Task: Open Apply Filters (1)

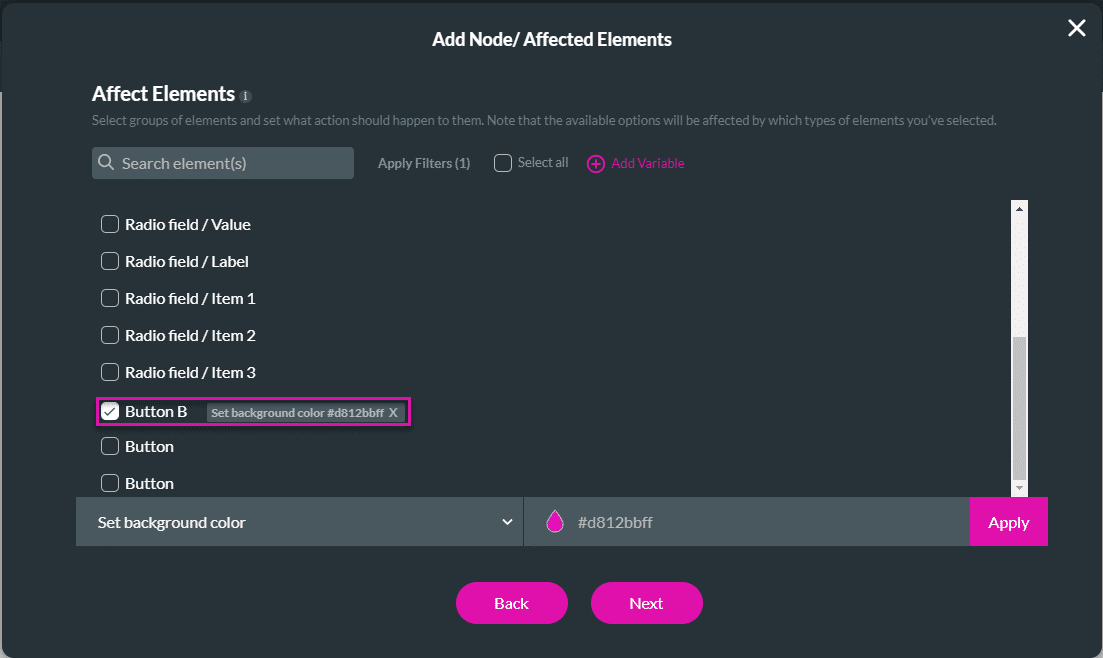Action: click(424, 163)
